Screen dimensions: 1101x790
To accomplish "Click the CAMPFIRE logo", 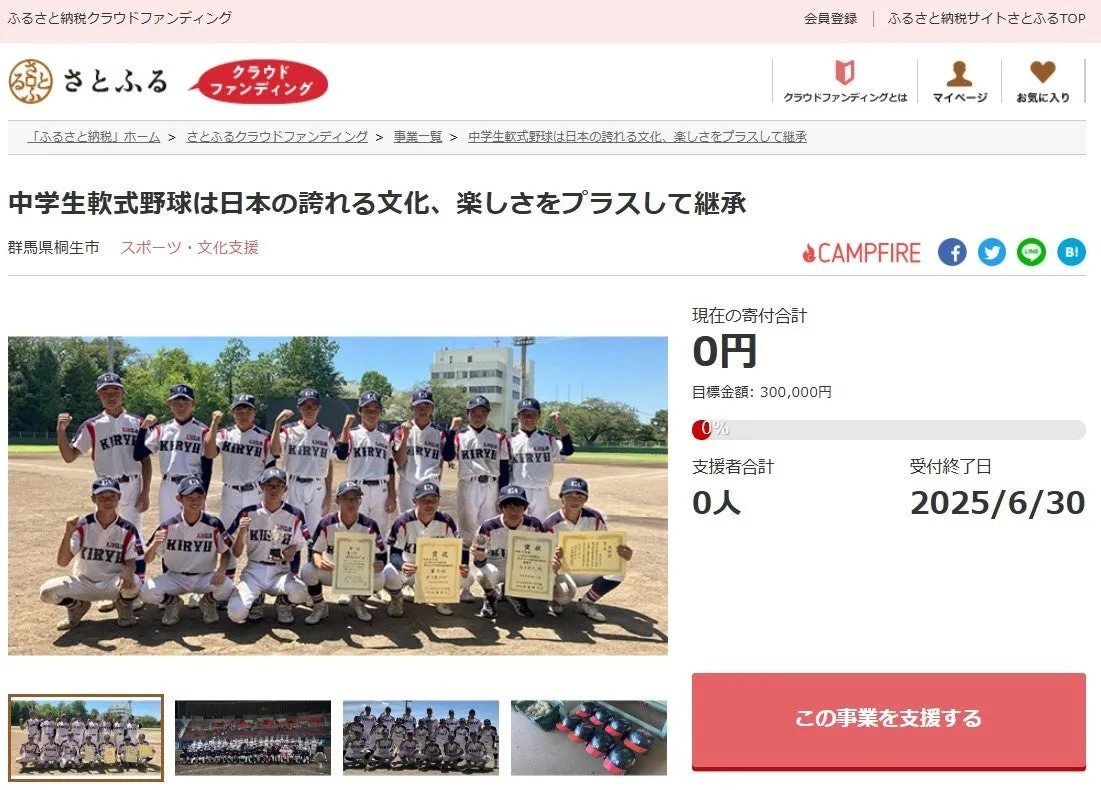I will [x=862, y=253].
